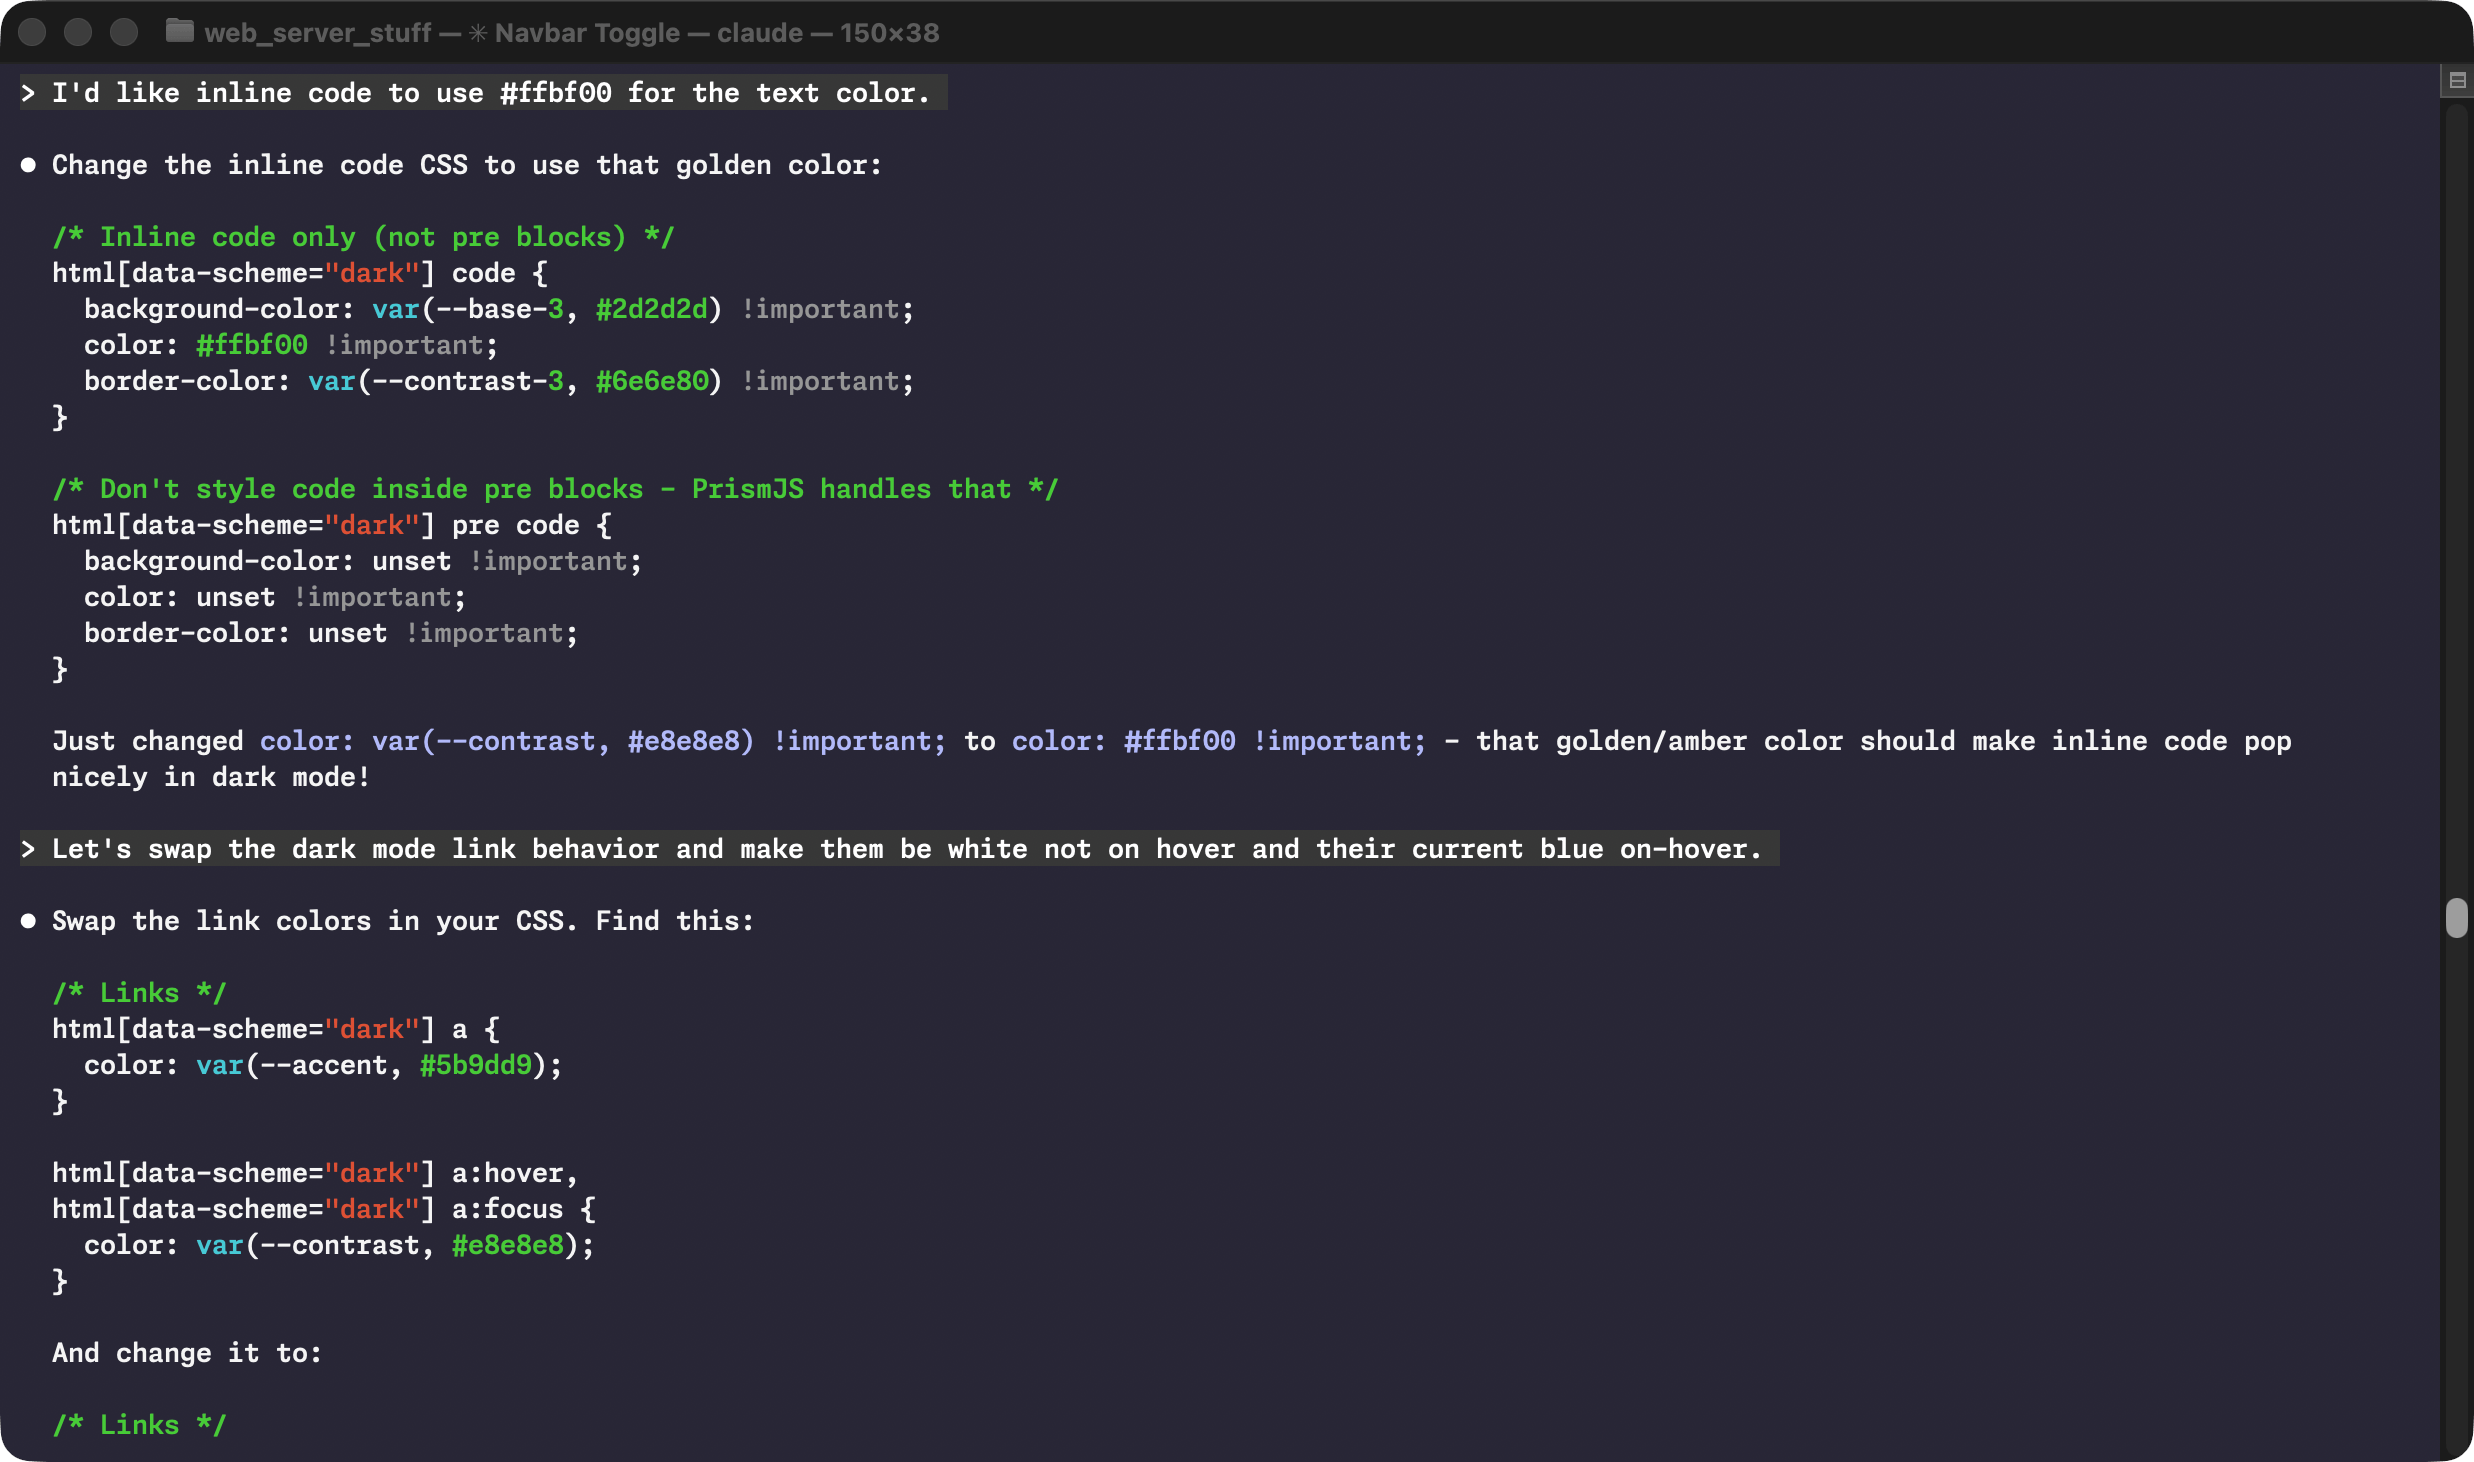Click the 'Navbar Toggle' title in the title bar

coord(588,32)
